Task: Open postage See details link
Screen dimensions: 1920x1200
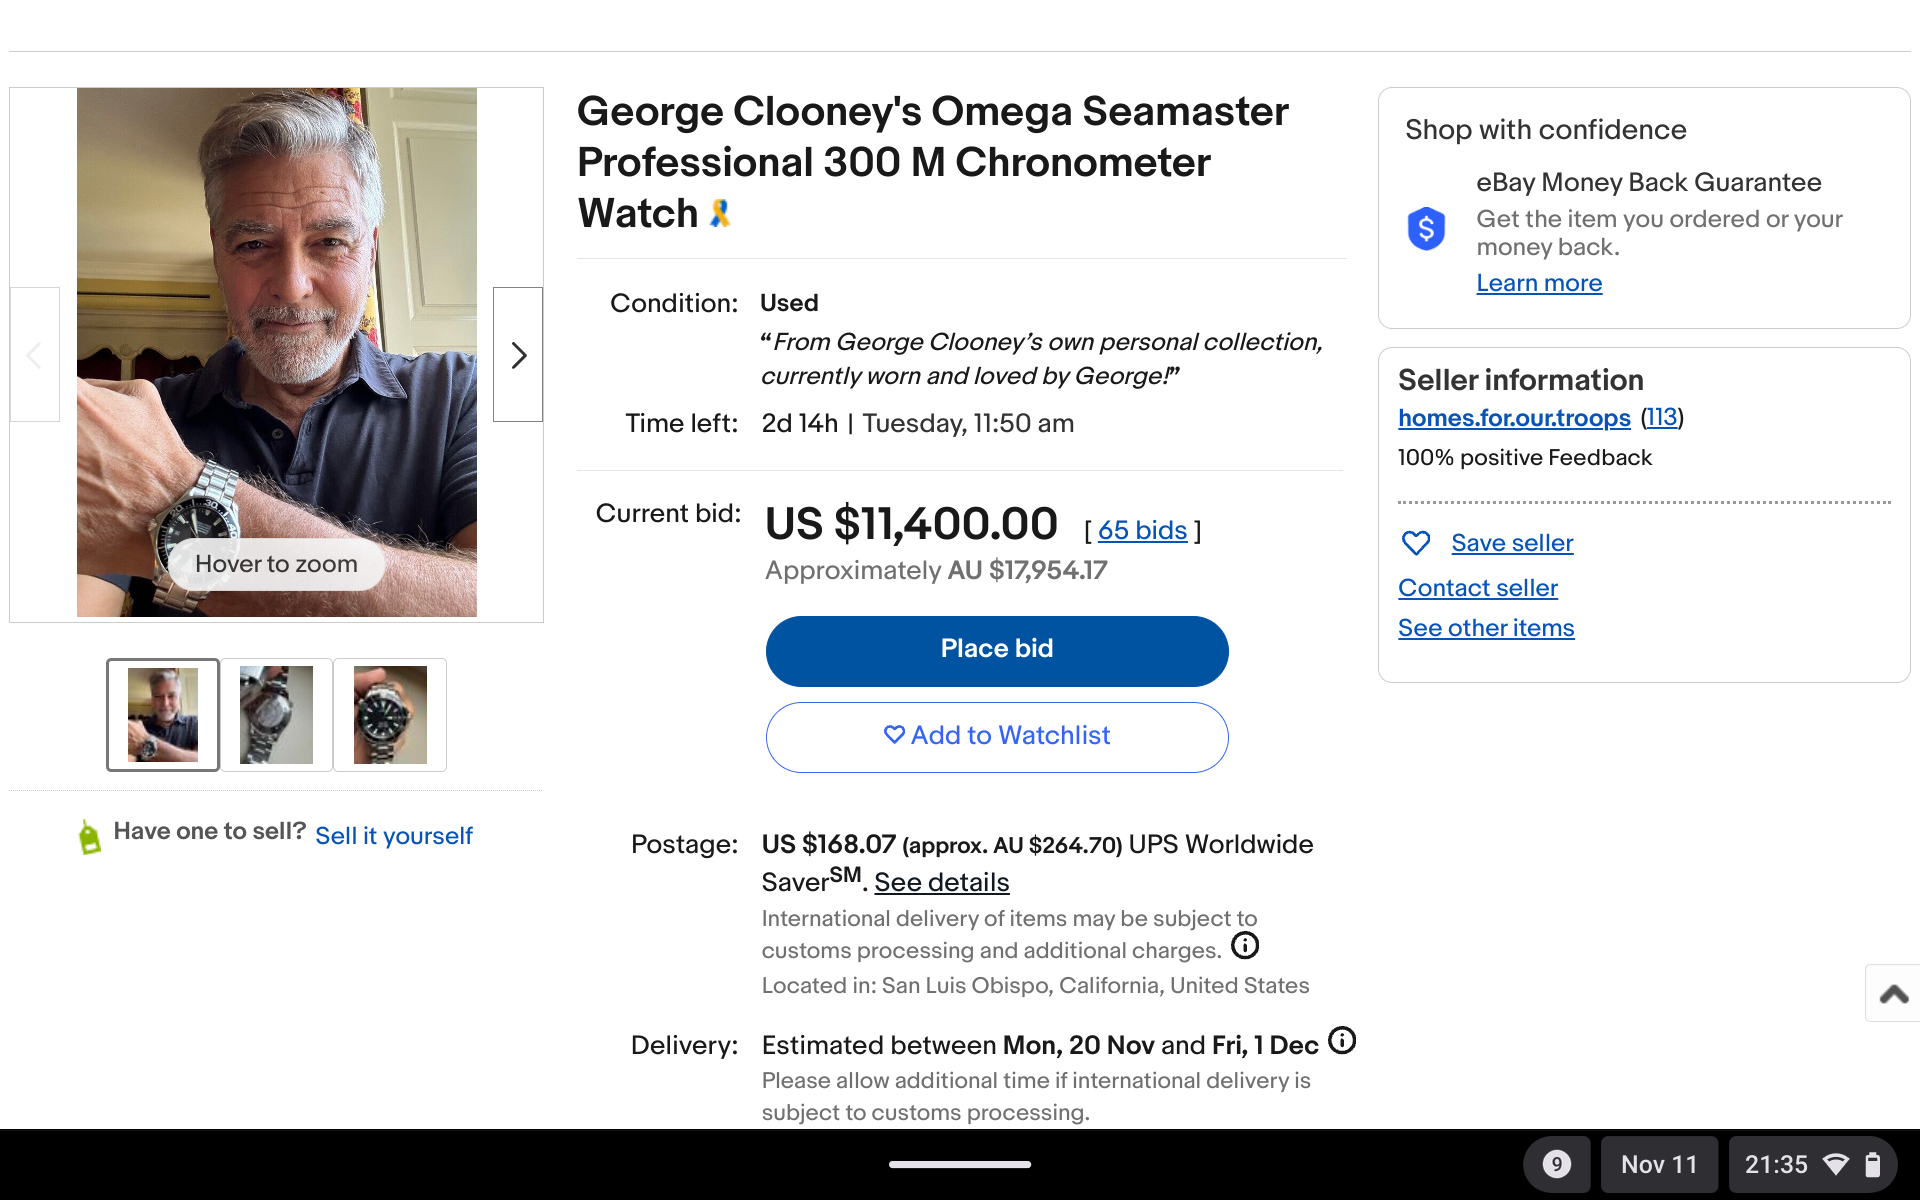Action: [x=941, y=882]
